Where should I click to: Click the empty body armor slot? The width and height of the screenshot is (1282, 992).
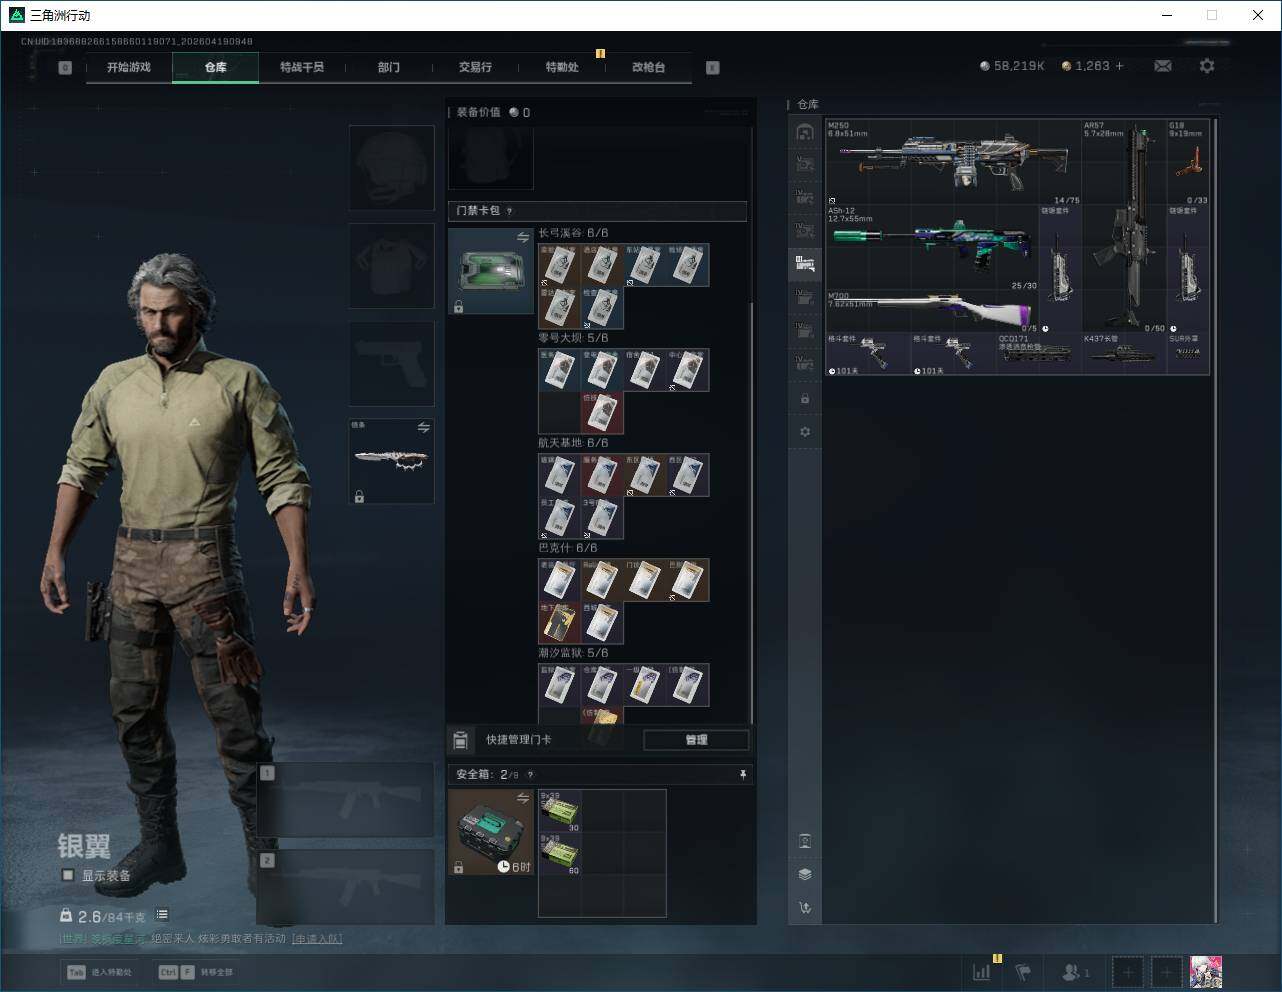[392, 265]
